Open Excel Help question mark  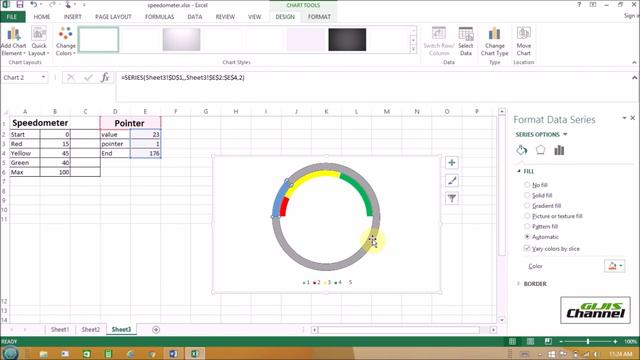(579, 5)
